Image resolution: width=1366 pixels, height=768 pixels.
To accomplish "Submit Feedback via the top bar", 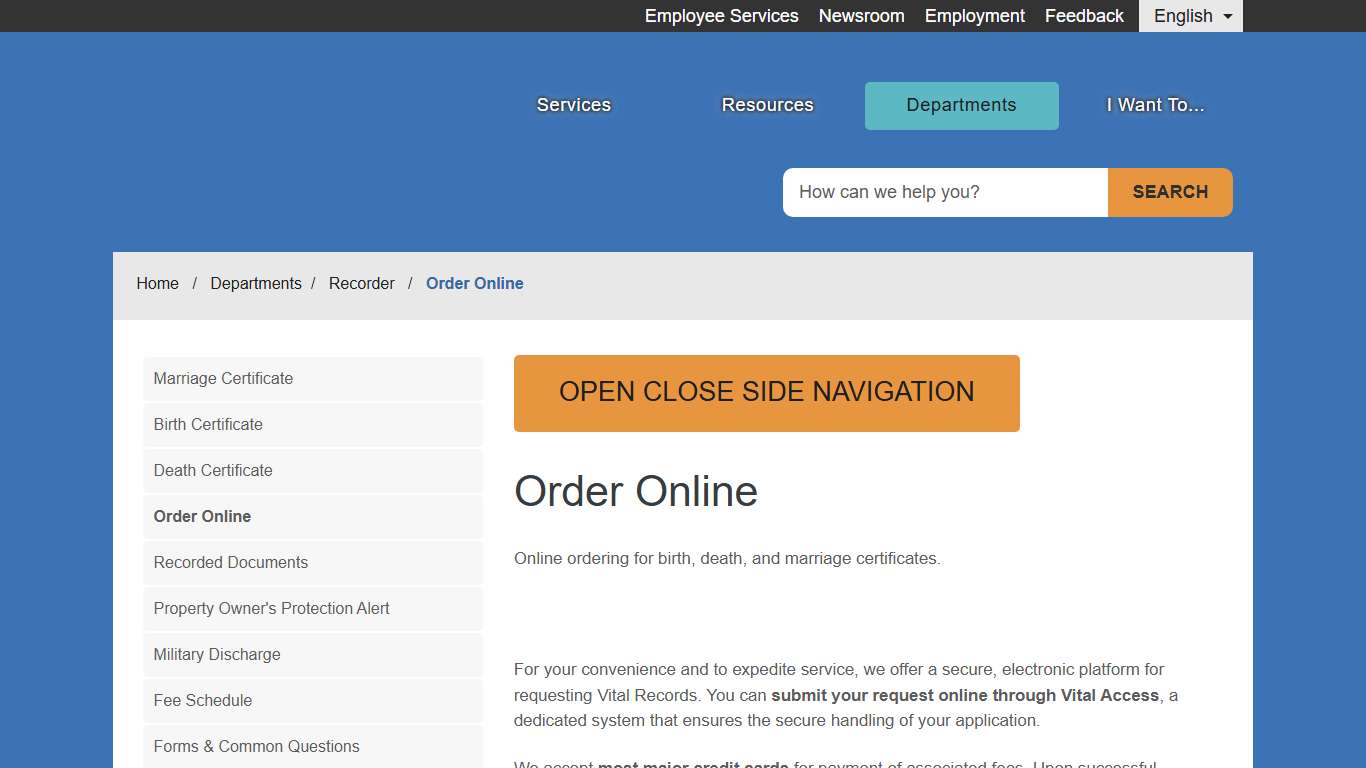I will (x=1083, y=16).
